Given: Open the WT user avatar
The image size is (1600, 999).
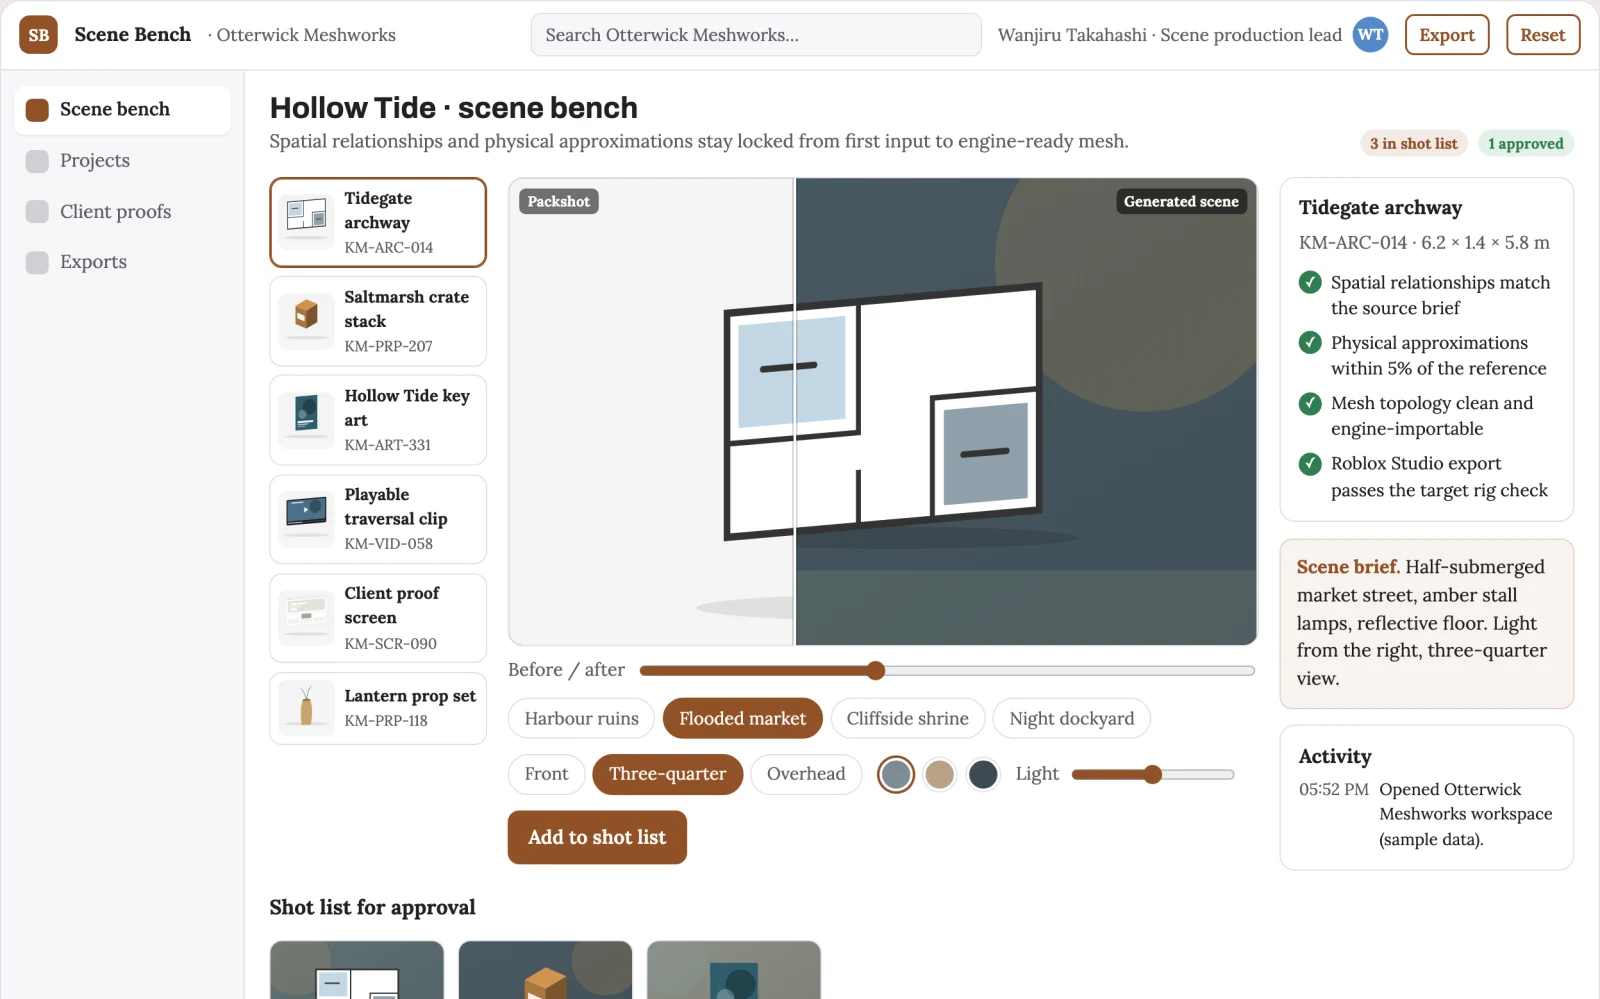Looking at the screenshot, I should [1370, 35].
